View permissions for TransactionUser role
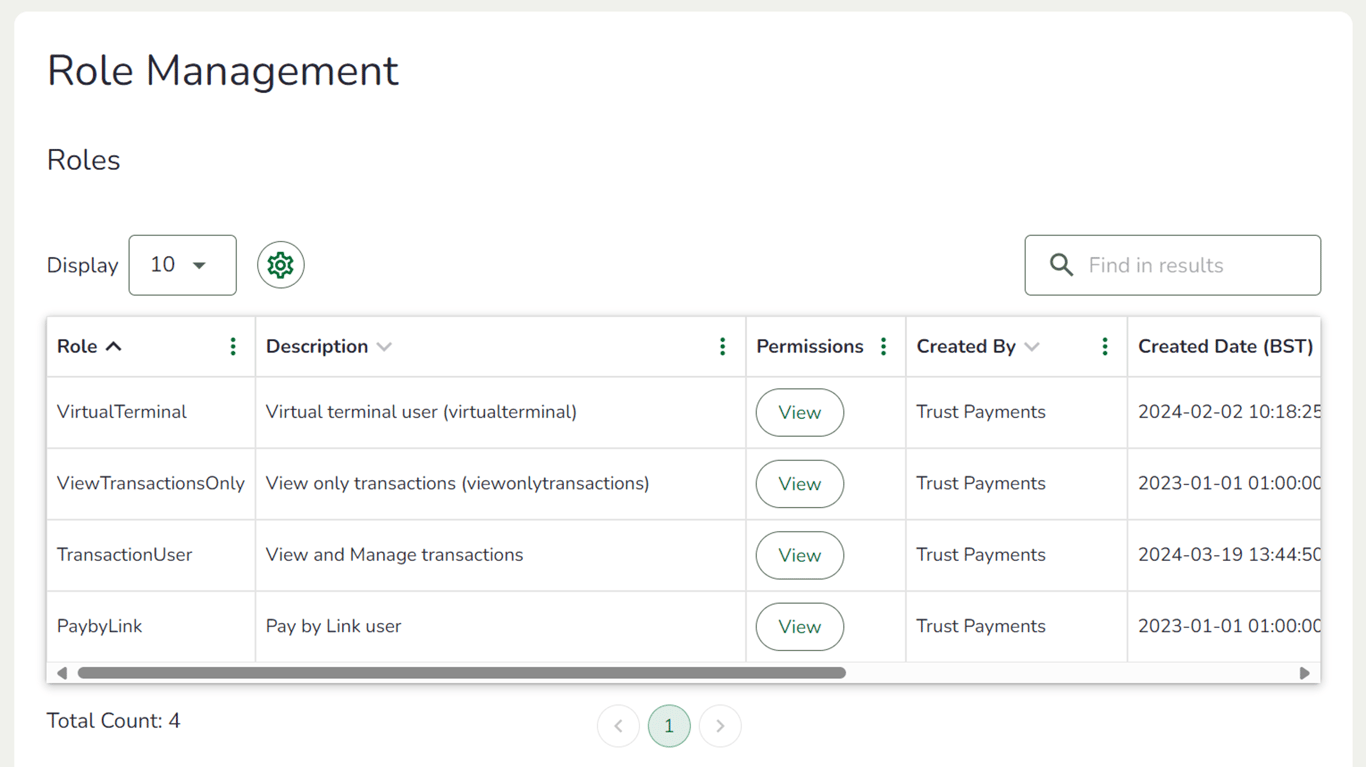This screenshot has width=1366, height=767. pos(799,555)
